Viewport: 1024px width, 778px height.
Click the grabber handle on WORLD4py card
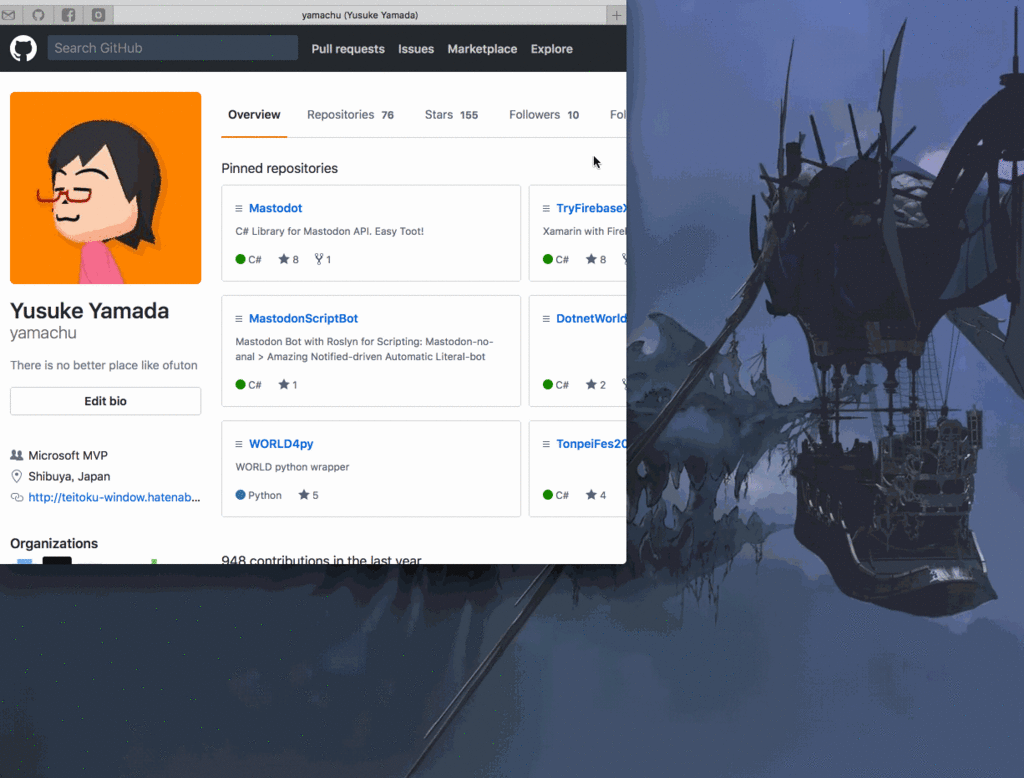pyautogui.click(x=238, y=444)
